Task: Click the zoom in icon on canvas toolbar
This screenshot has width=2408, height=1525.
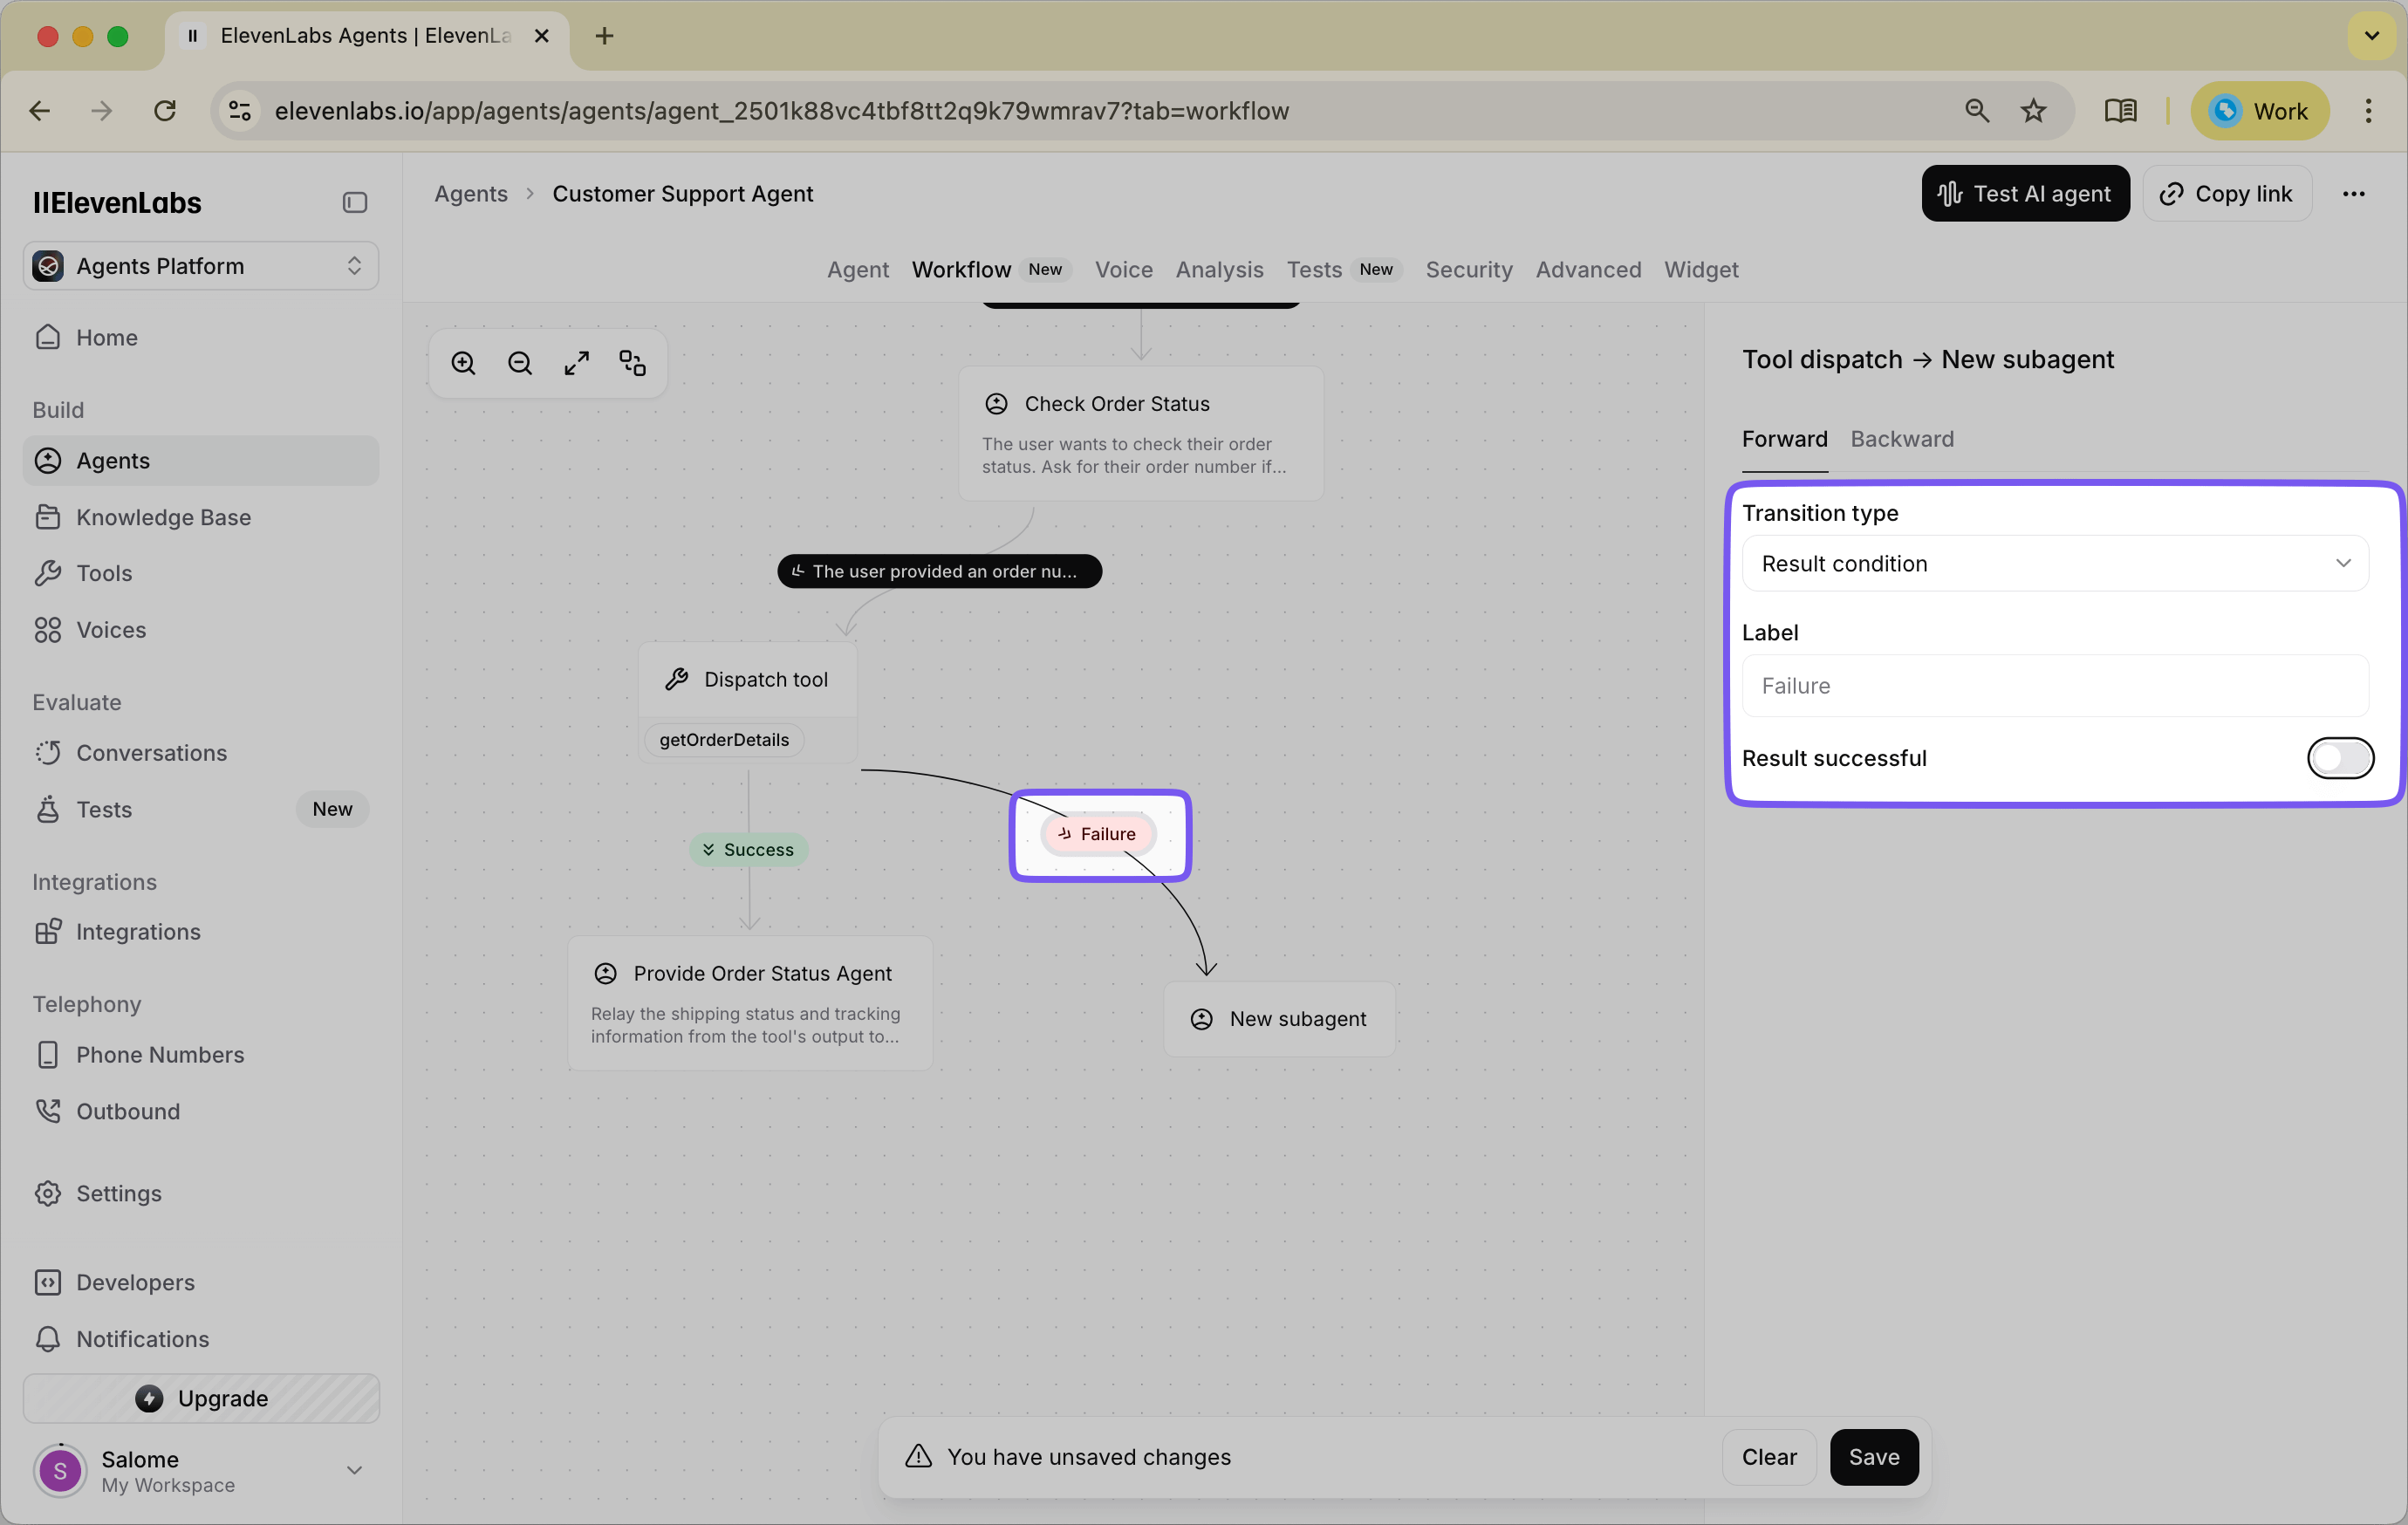Action: coord(463,362)
